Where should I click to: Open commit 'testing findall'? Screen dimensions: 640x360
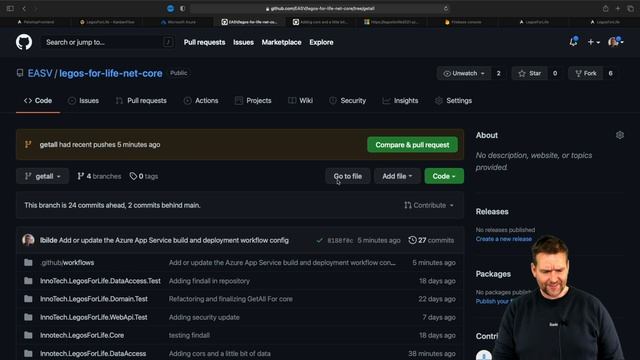[x=189, y=336]
